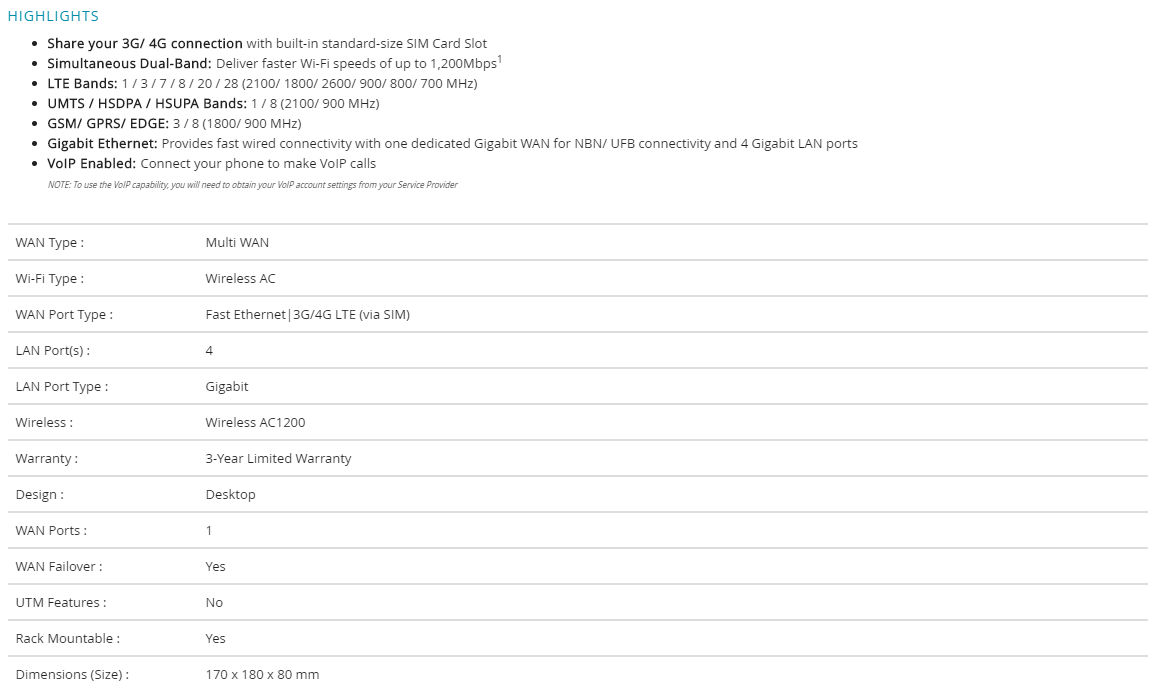Click the 'Desktop' Design value

(x=230, y=495)
